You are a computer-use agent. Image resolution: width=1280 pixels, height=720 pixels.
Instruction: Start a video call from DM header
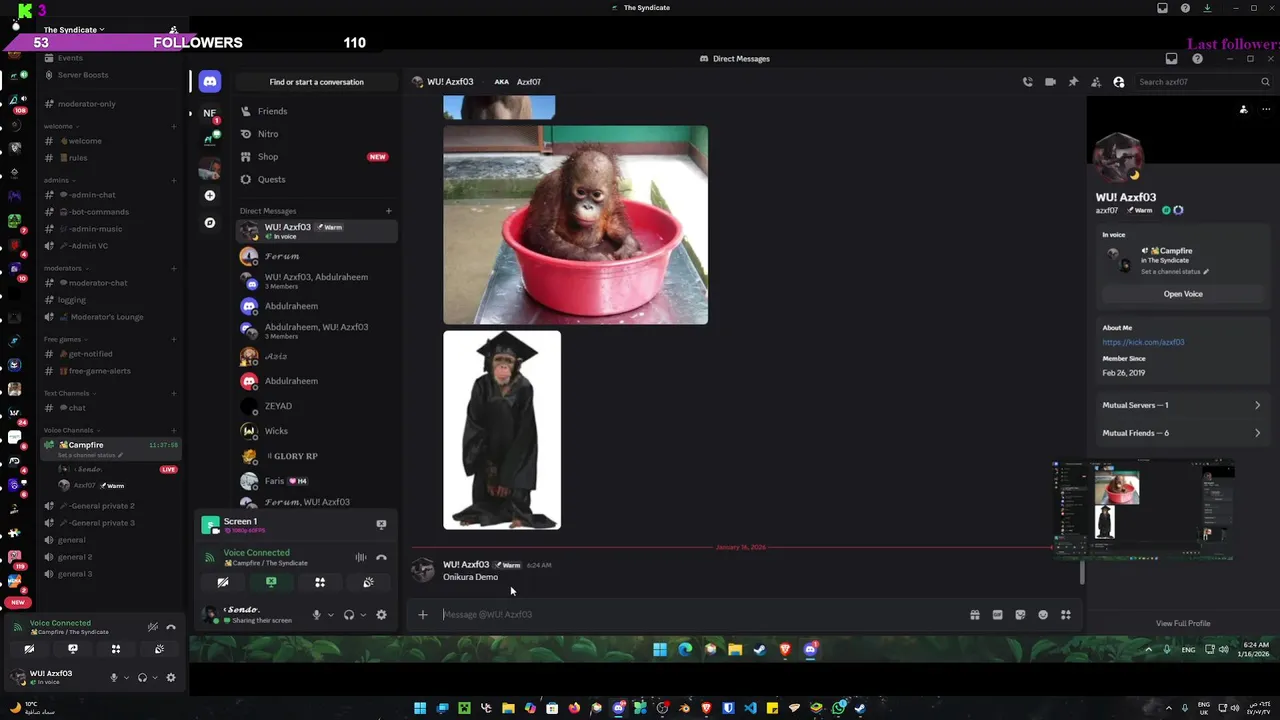(x=1050, y=82)
